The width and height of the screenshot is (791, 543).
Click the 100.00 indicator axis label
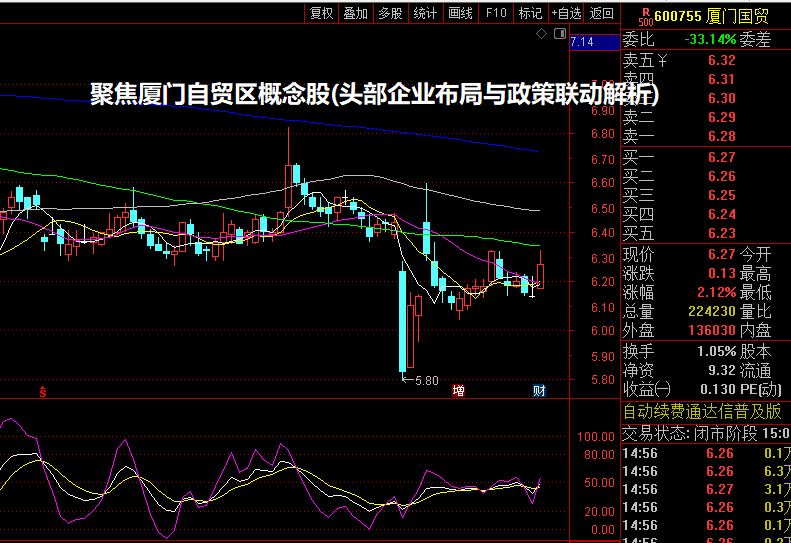click(596, 436)
